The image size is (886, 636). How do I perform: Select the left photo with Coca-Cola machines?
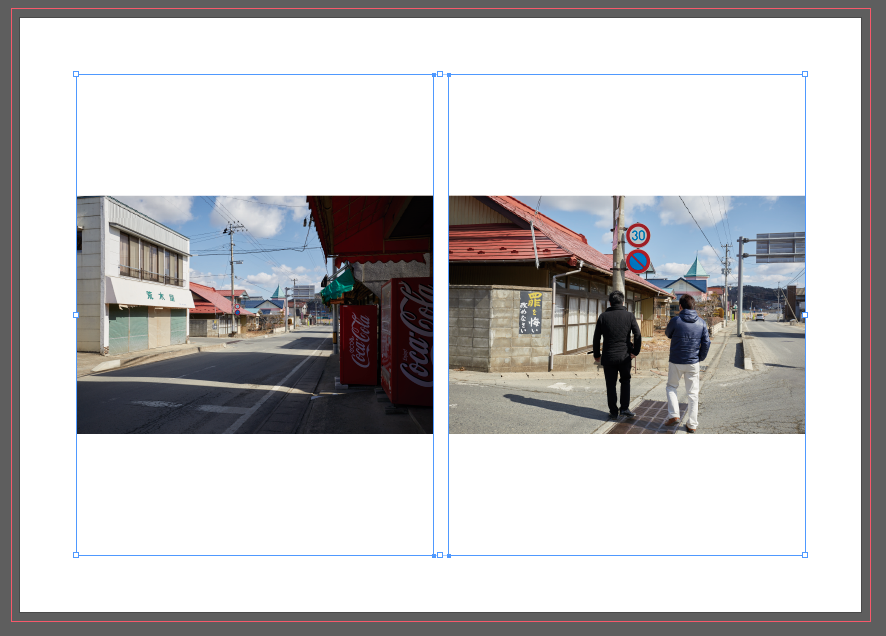[255, 315]
